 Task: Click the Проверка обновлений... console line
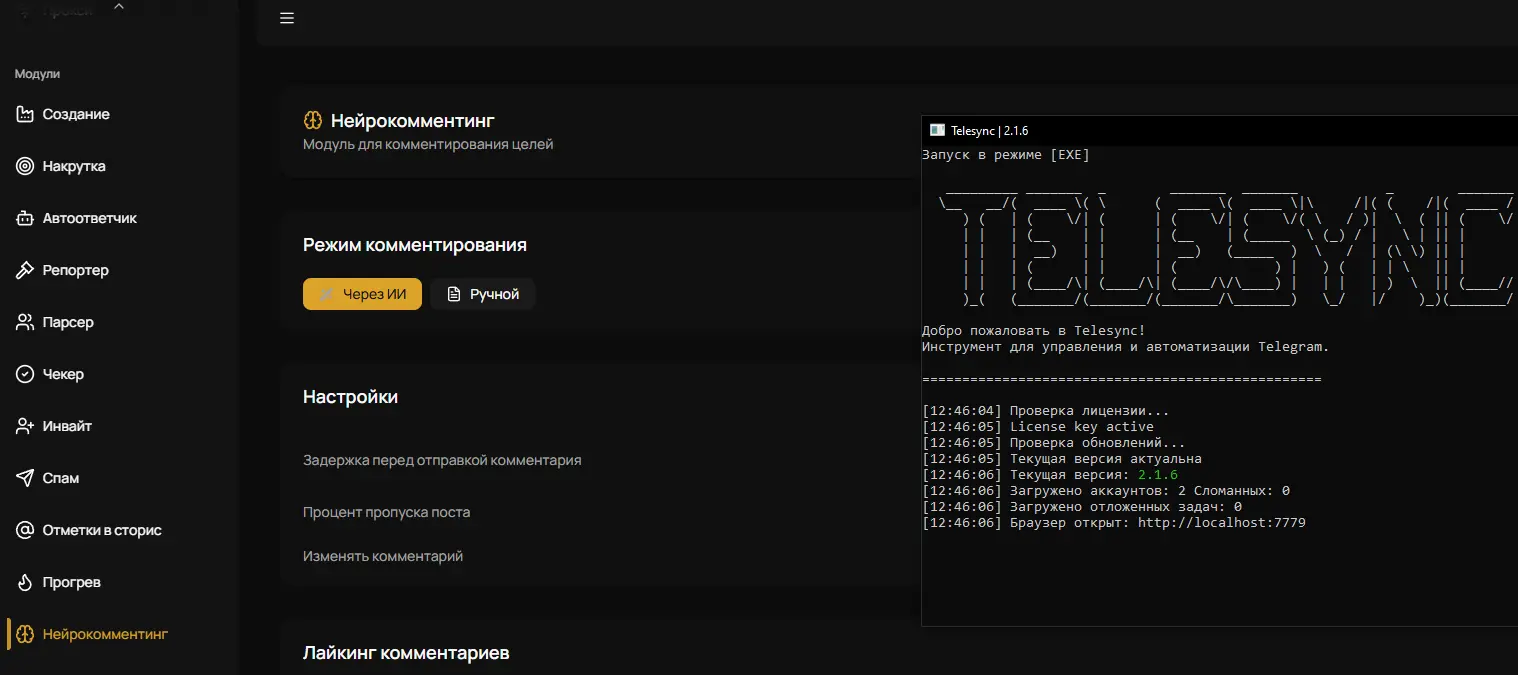click(1053, 443)
